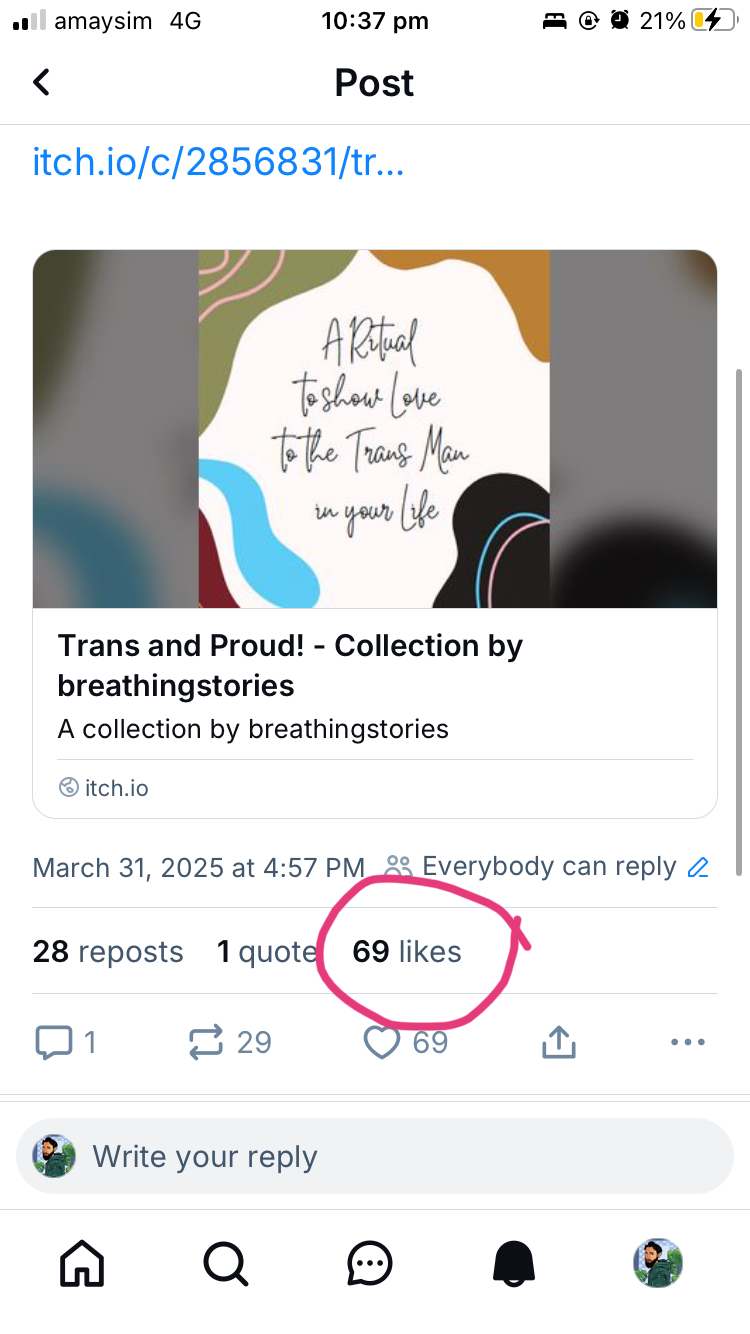This screenshot has width=750, height=1334.
Task: Tap the repost arrows icon
Action: pos(206,1043)
